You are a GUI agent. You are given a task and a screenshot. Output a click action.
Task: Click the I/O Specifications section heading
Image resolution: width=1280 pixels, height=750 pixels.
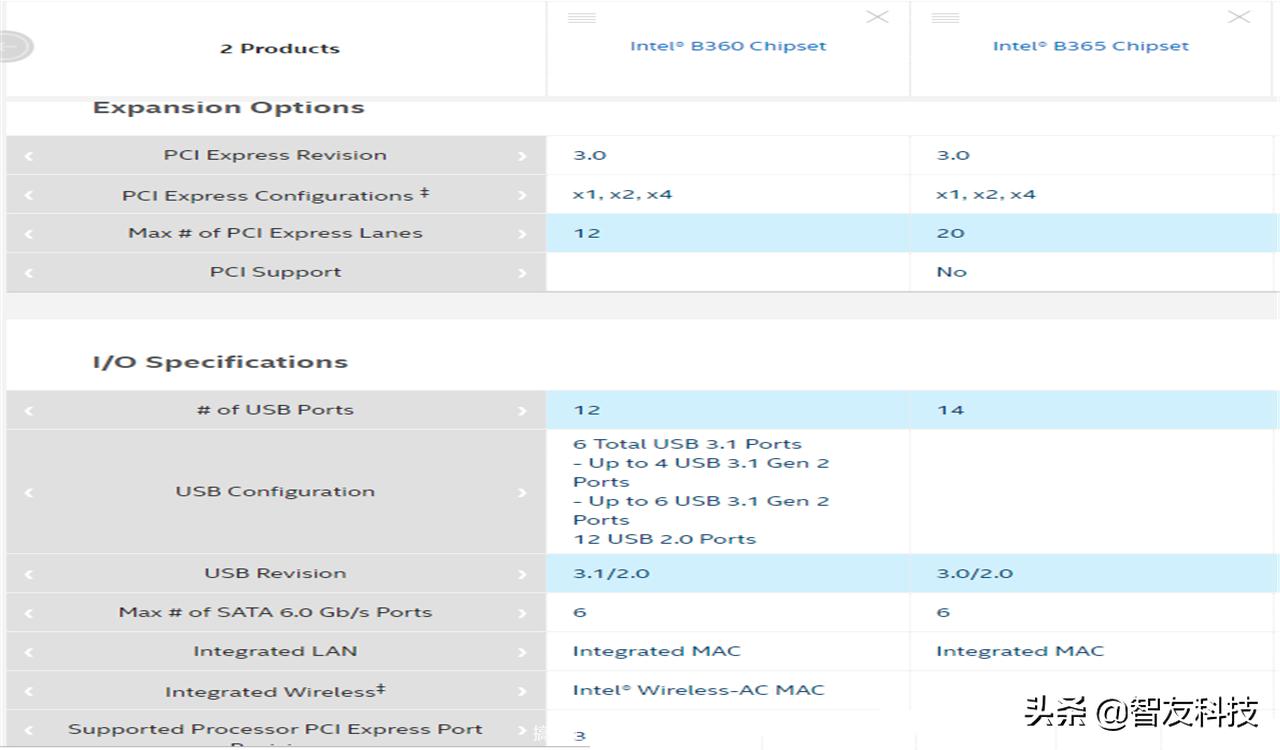click(x=220, y=363)
